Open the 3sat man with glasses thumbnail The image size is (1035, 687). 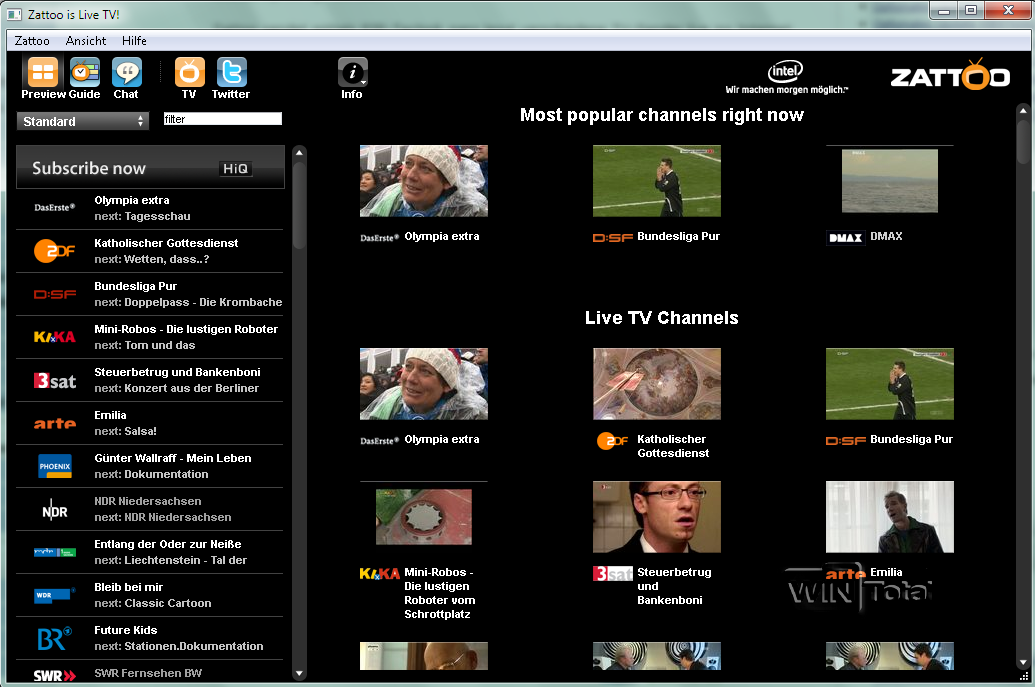click(657, 517)
